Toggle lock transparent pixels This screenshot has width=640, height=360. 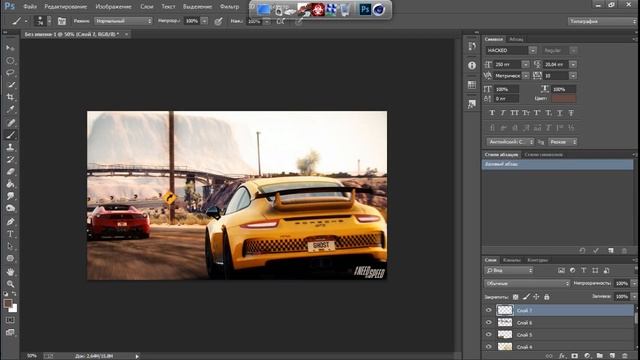(516, 297)
